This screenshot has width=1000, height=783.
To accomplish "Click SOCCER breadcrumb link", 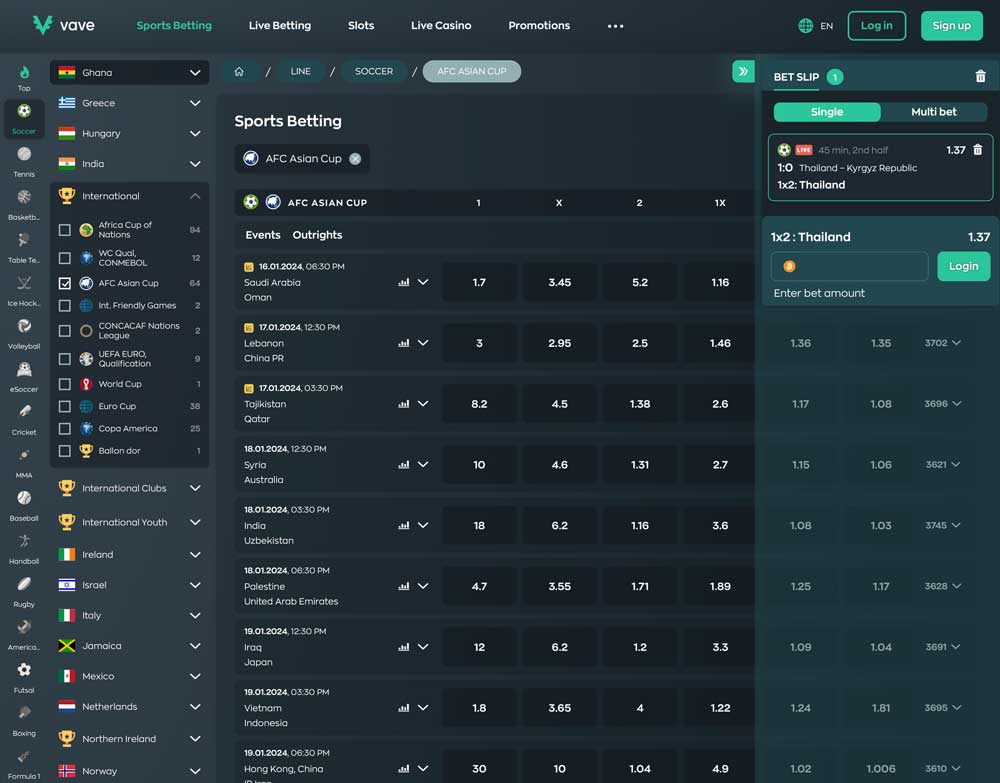I will point(374,71).
